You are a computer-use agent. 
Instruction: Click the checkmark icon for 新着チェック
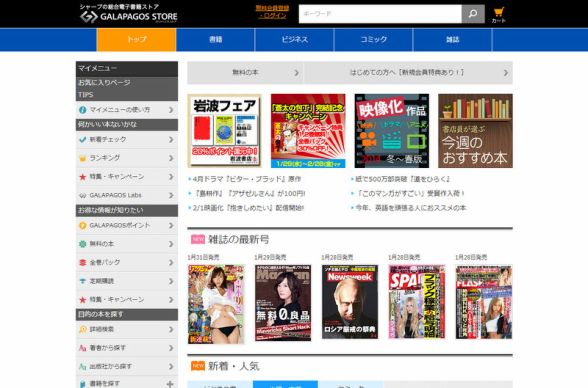click(x=82, y=139)
